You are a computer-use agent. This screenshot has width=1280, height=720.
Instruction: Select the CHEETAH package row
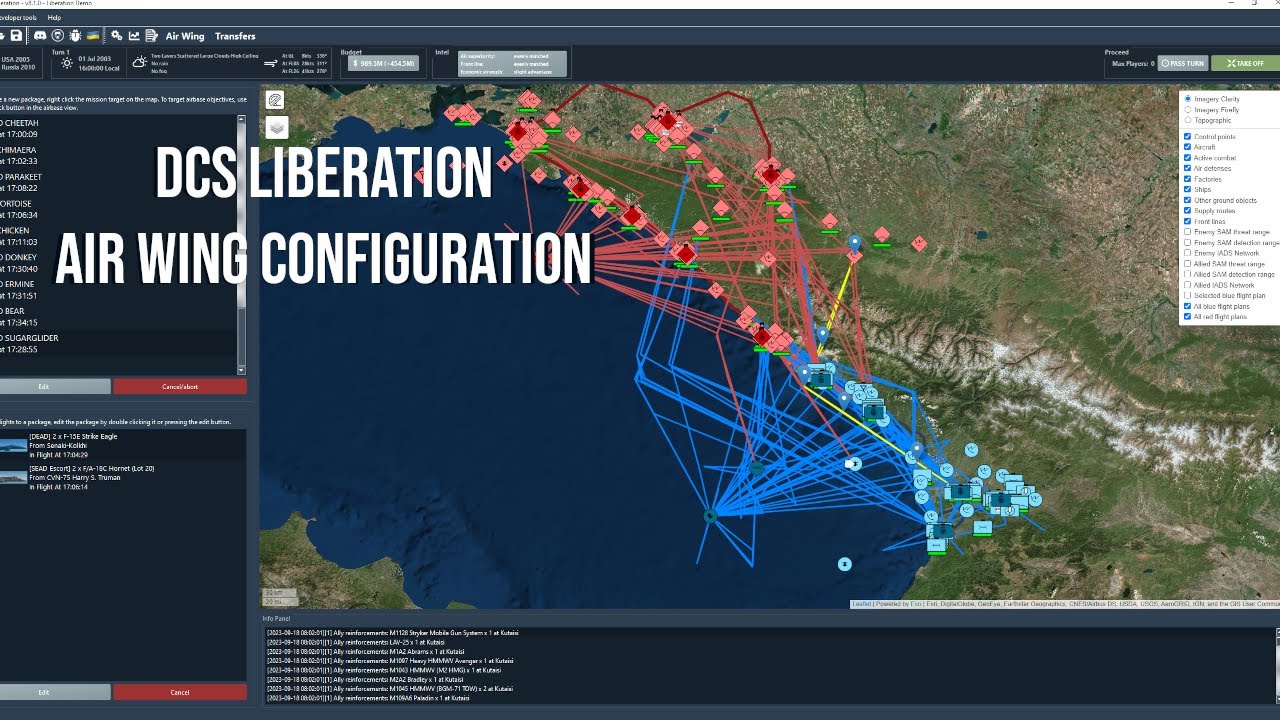click(x=118, y=128)
